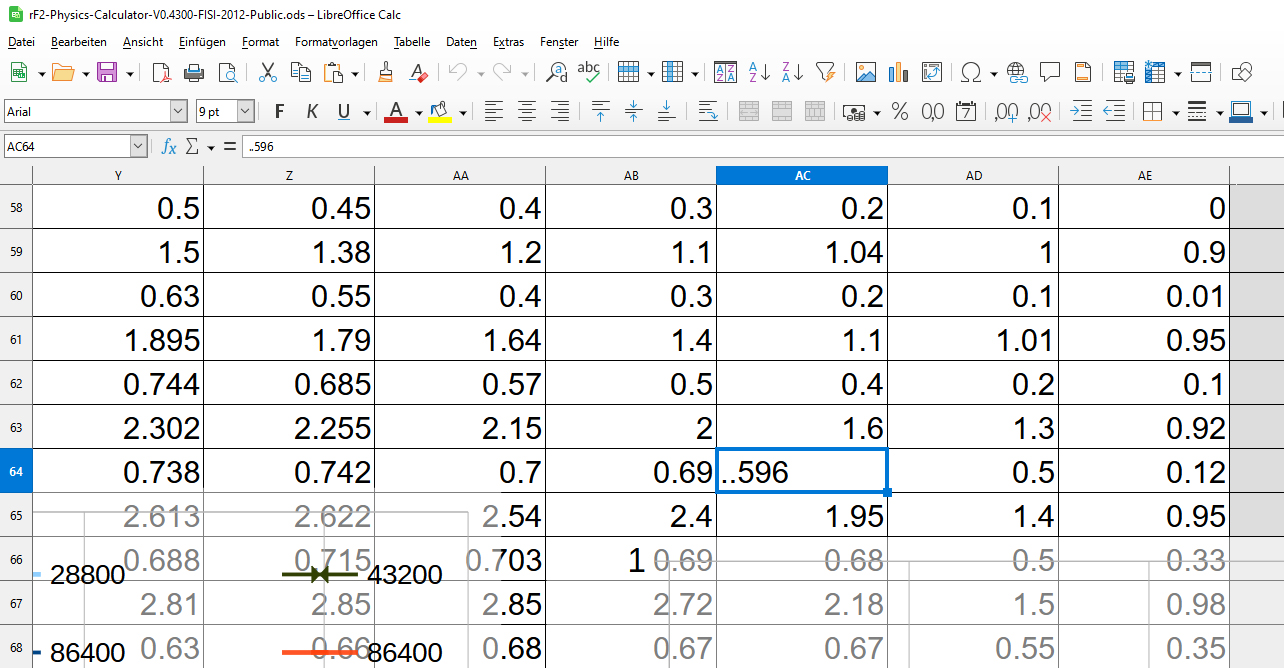Click the Print icon
The image size is (1284, 668).
coord(195,72)
